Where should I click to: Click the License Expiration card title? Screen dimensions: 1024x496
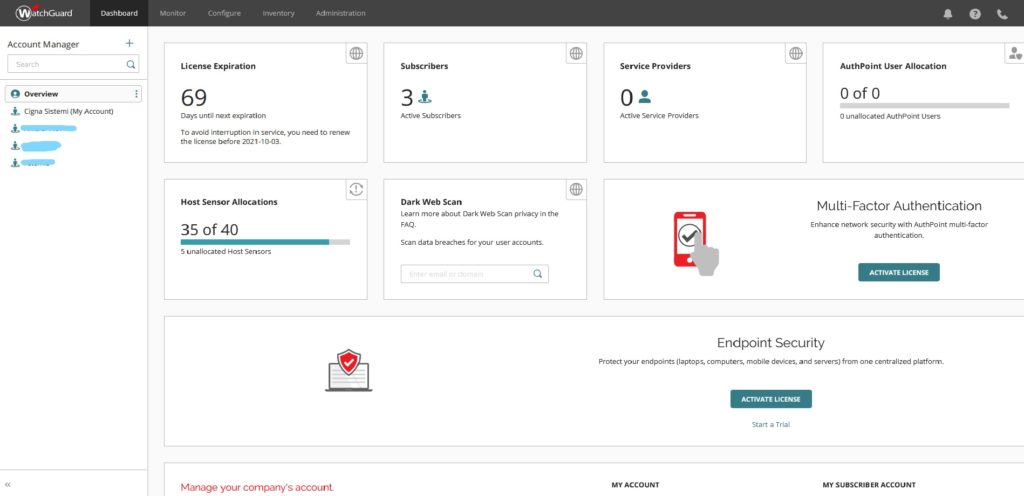click(x=218, y=66)
